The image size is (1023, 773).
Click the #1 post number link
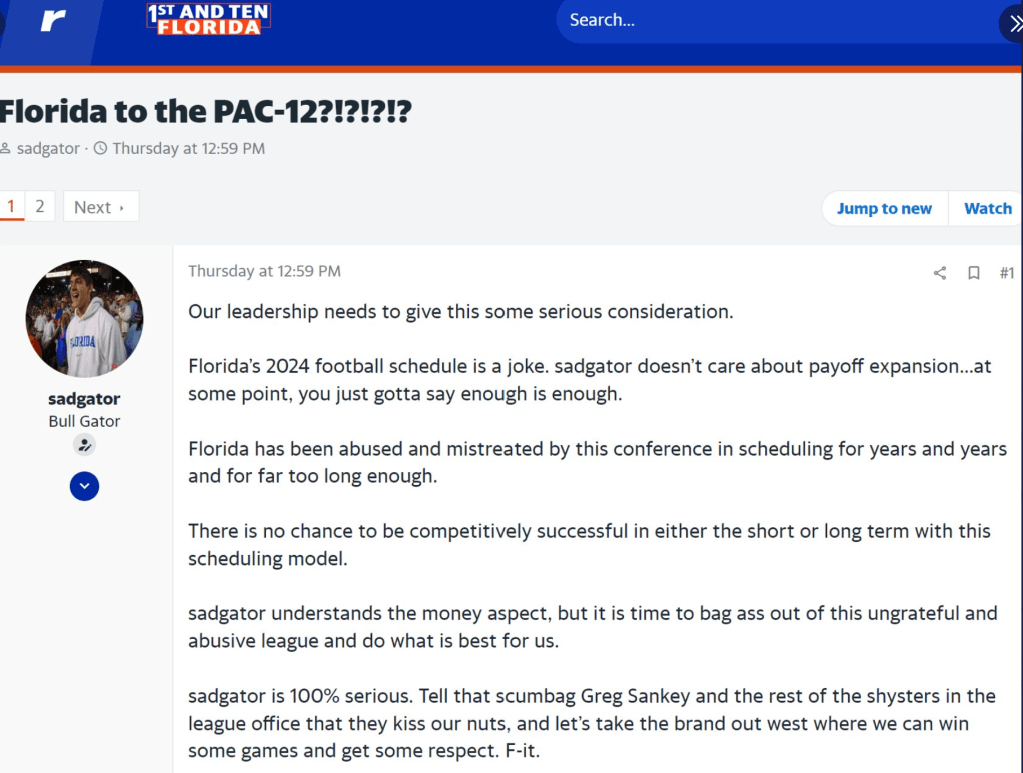1006,273
